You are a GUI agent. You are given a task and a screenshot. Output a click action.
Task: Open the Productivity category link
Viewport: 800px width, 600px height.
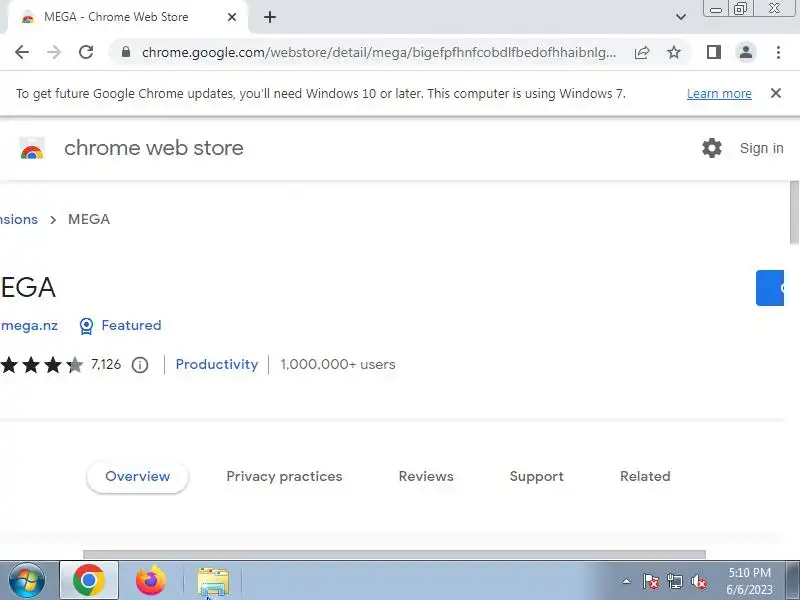(217, 364)
